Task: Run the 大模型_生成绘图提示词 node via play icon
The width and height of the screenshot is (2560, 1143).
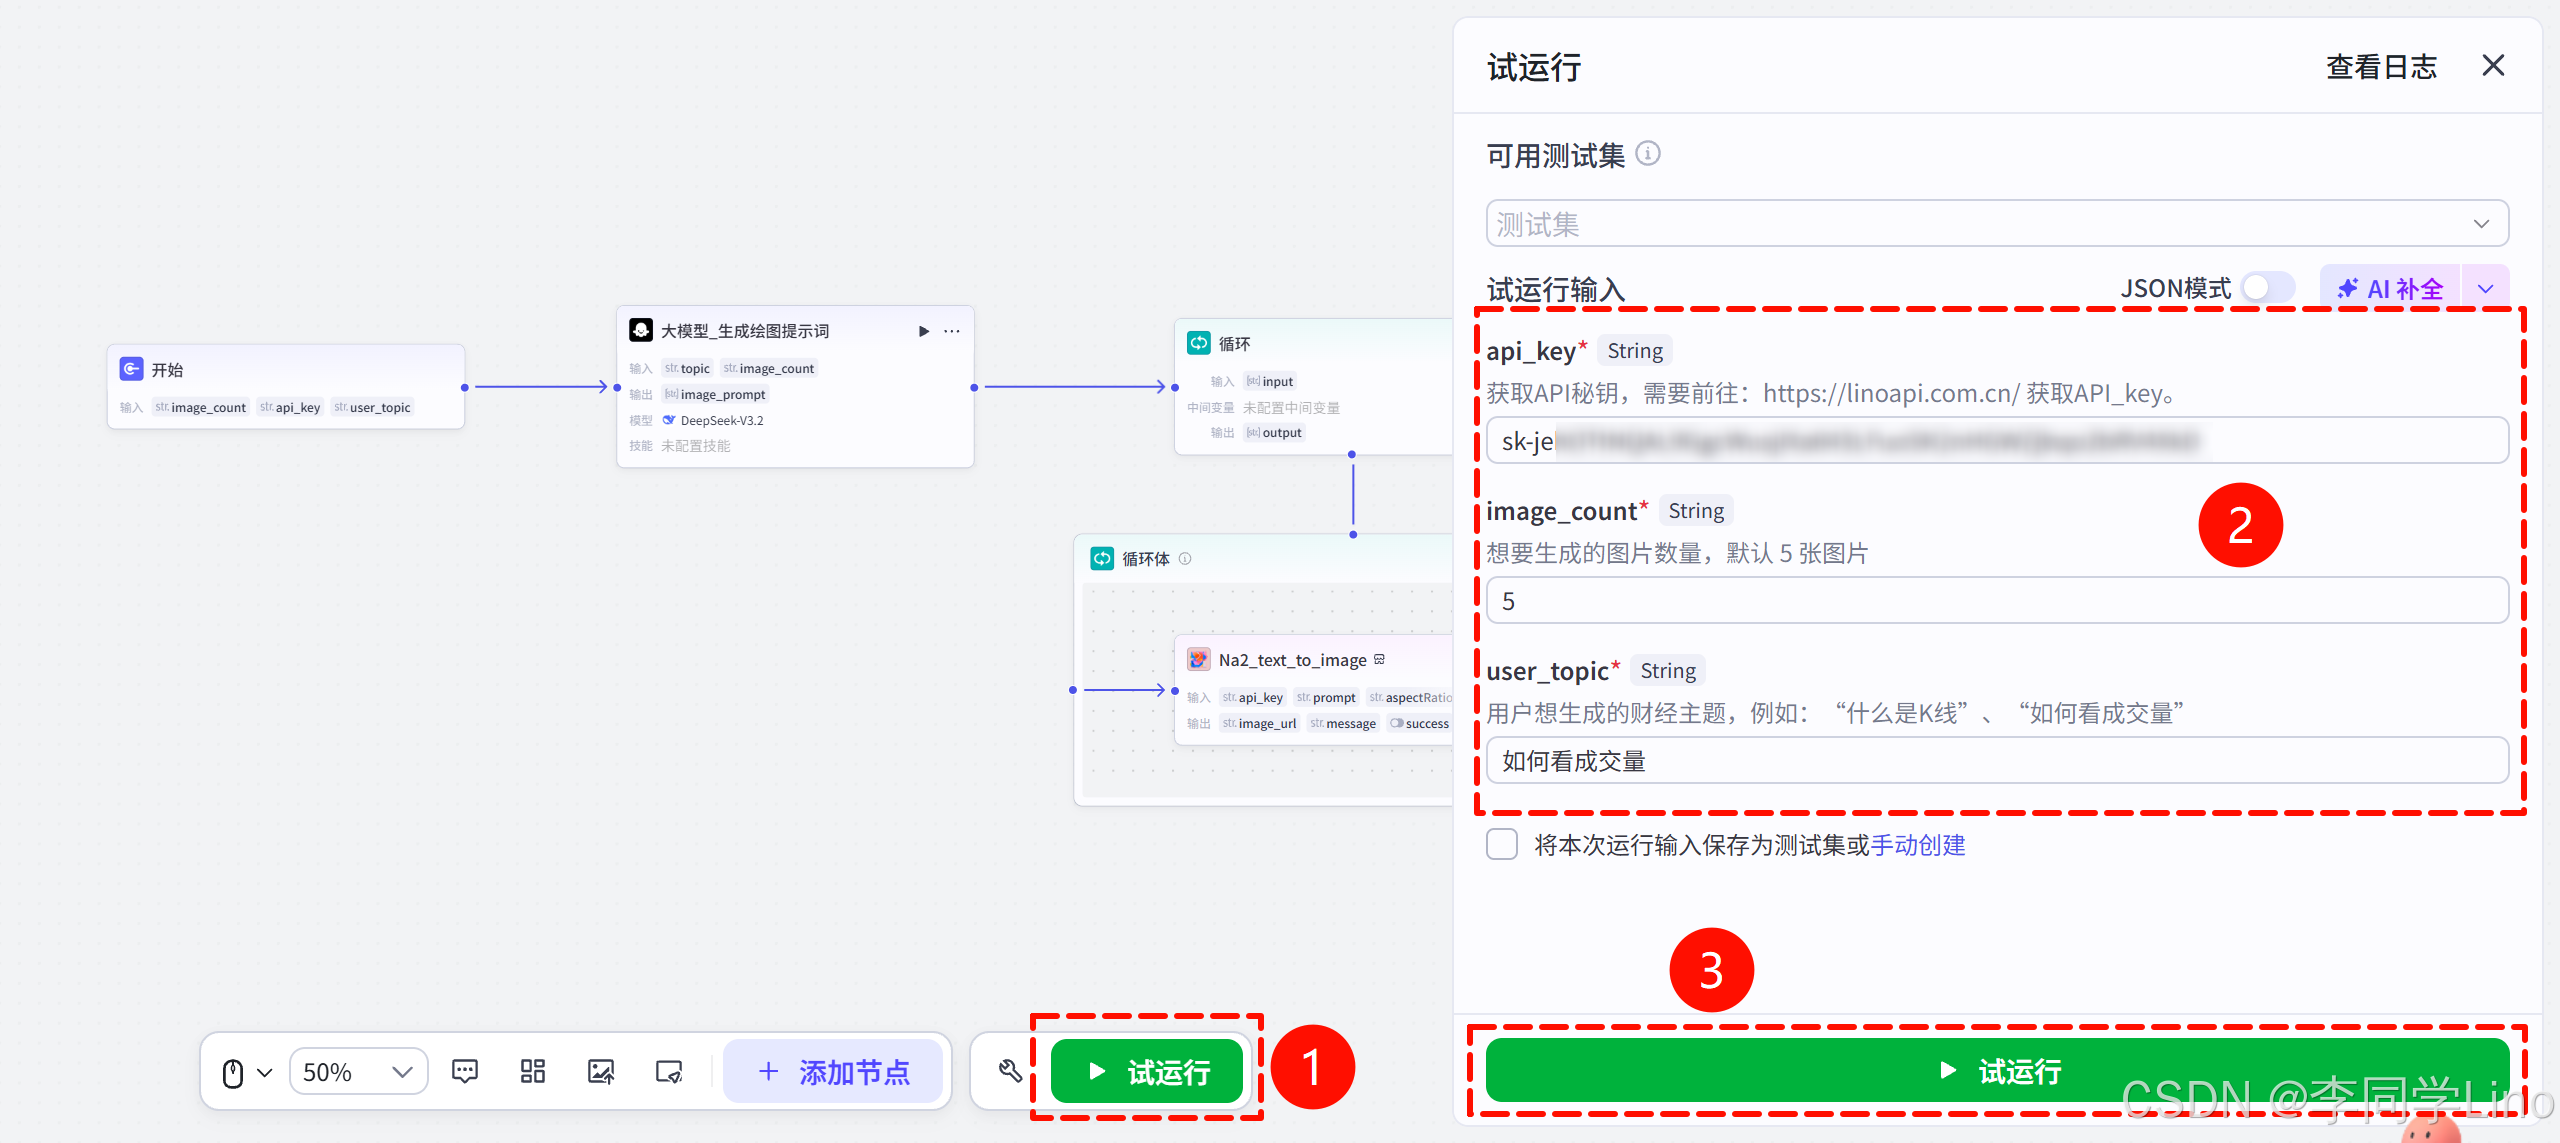Action: tap(924, 331)
